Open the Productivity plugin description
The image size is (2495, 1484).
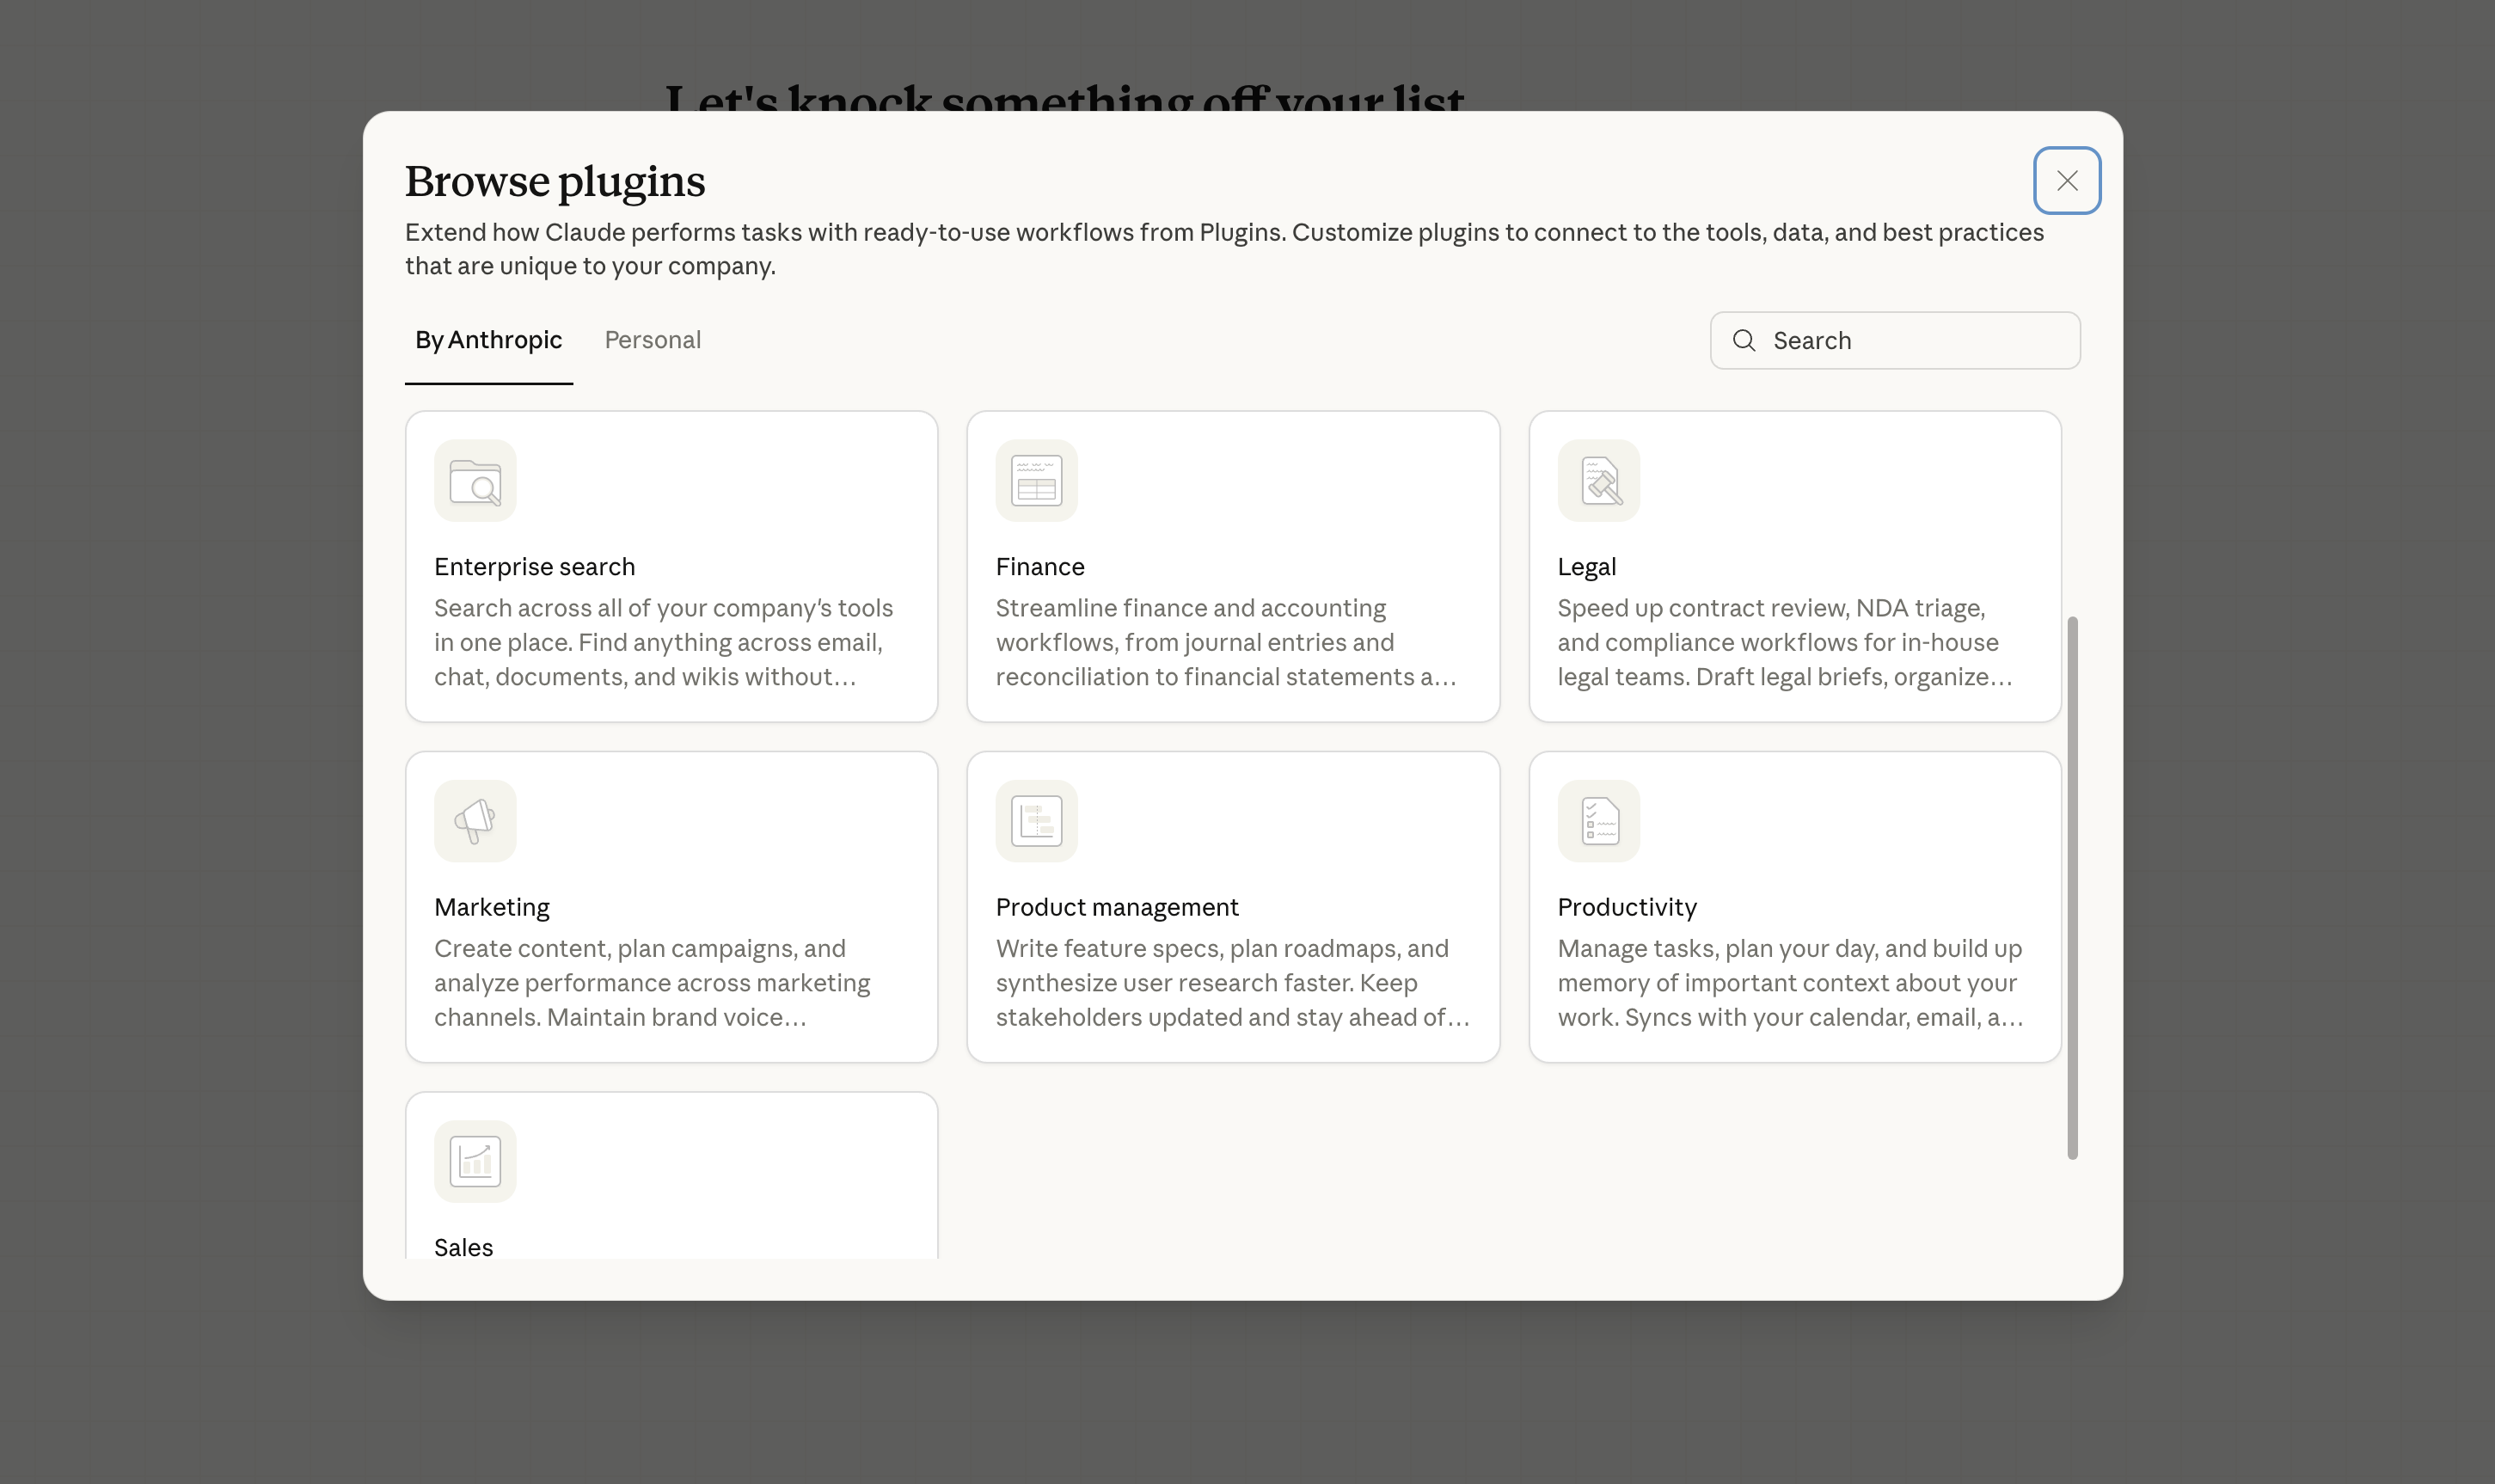tap(1789, 982)
